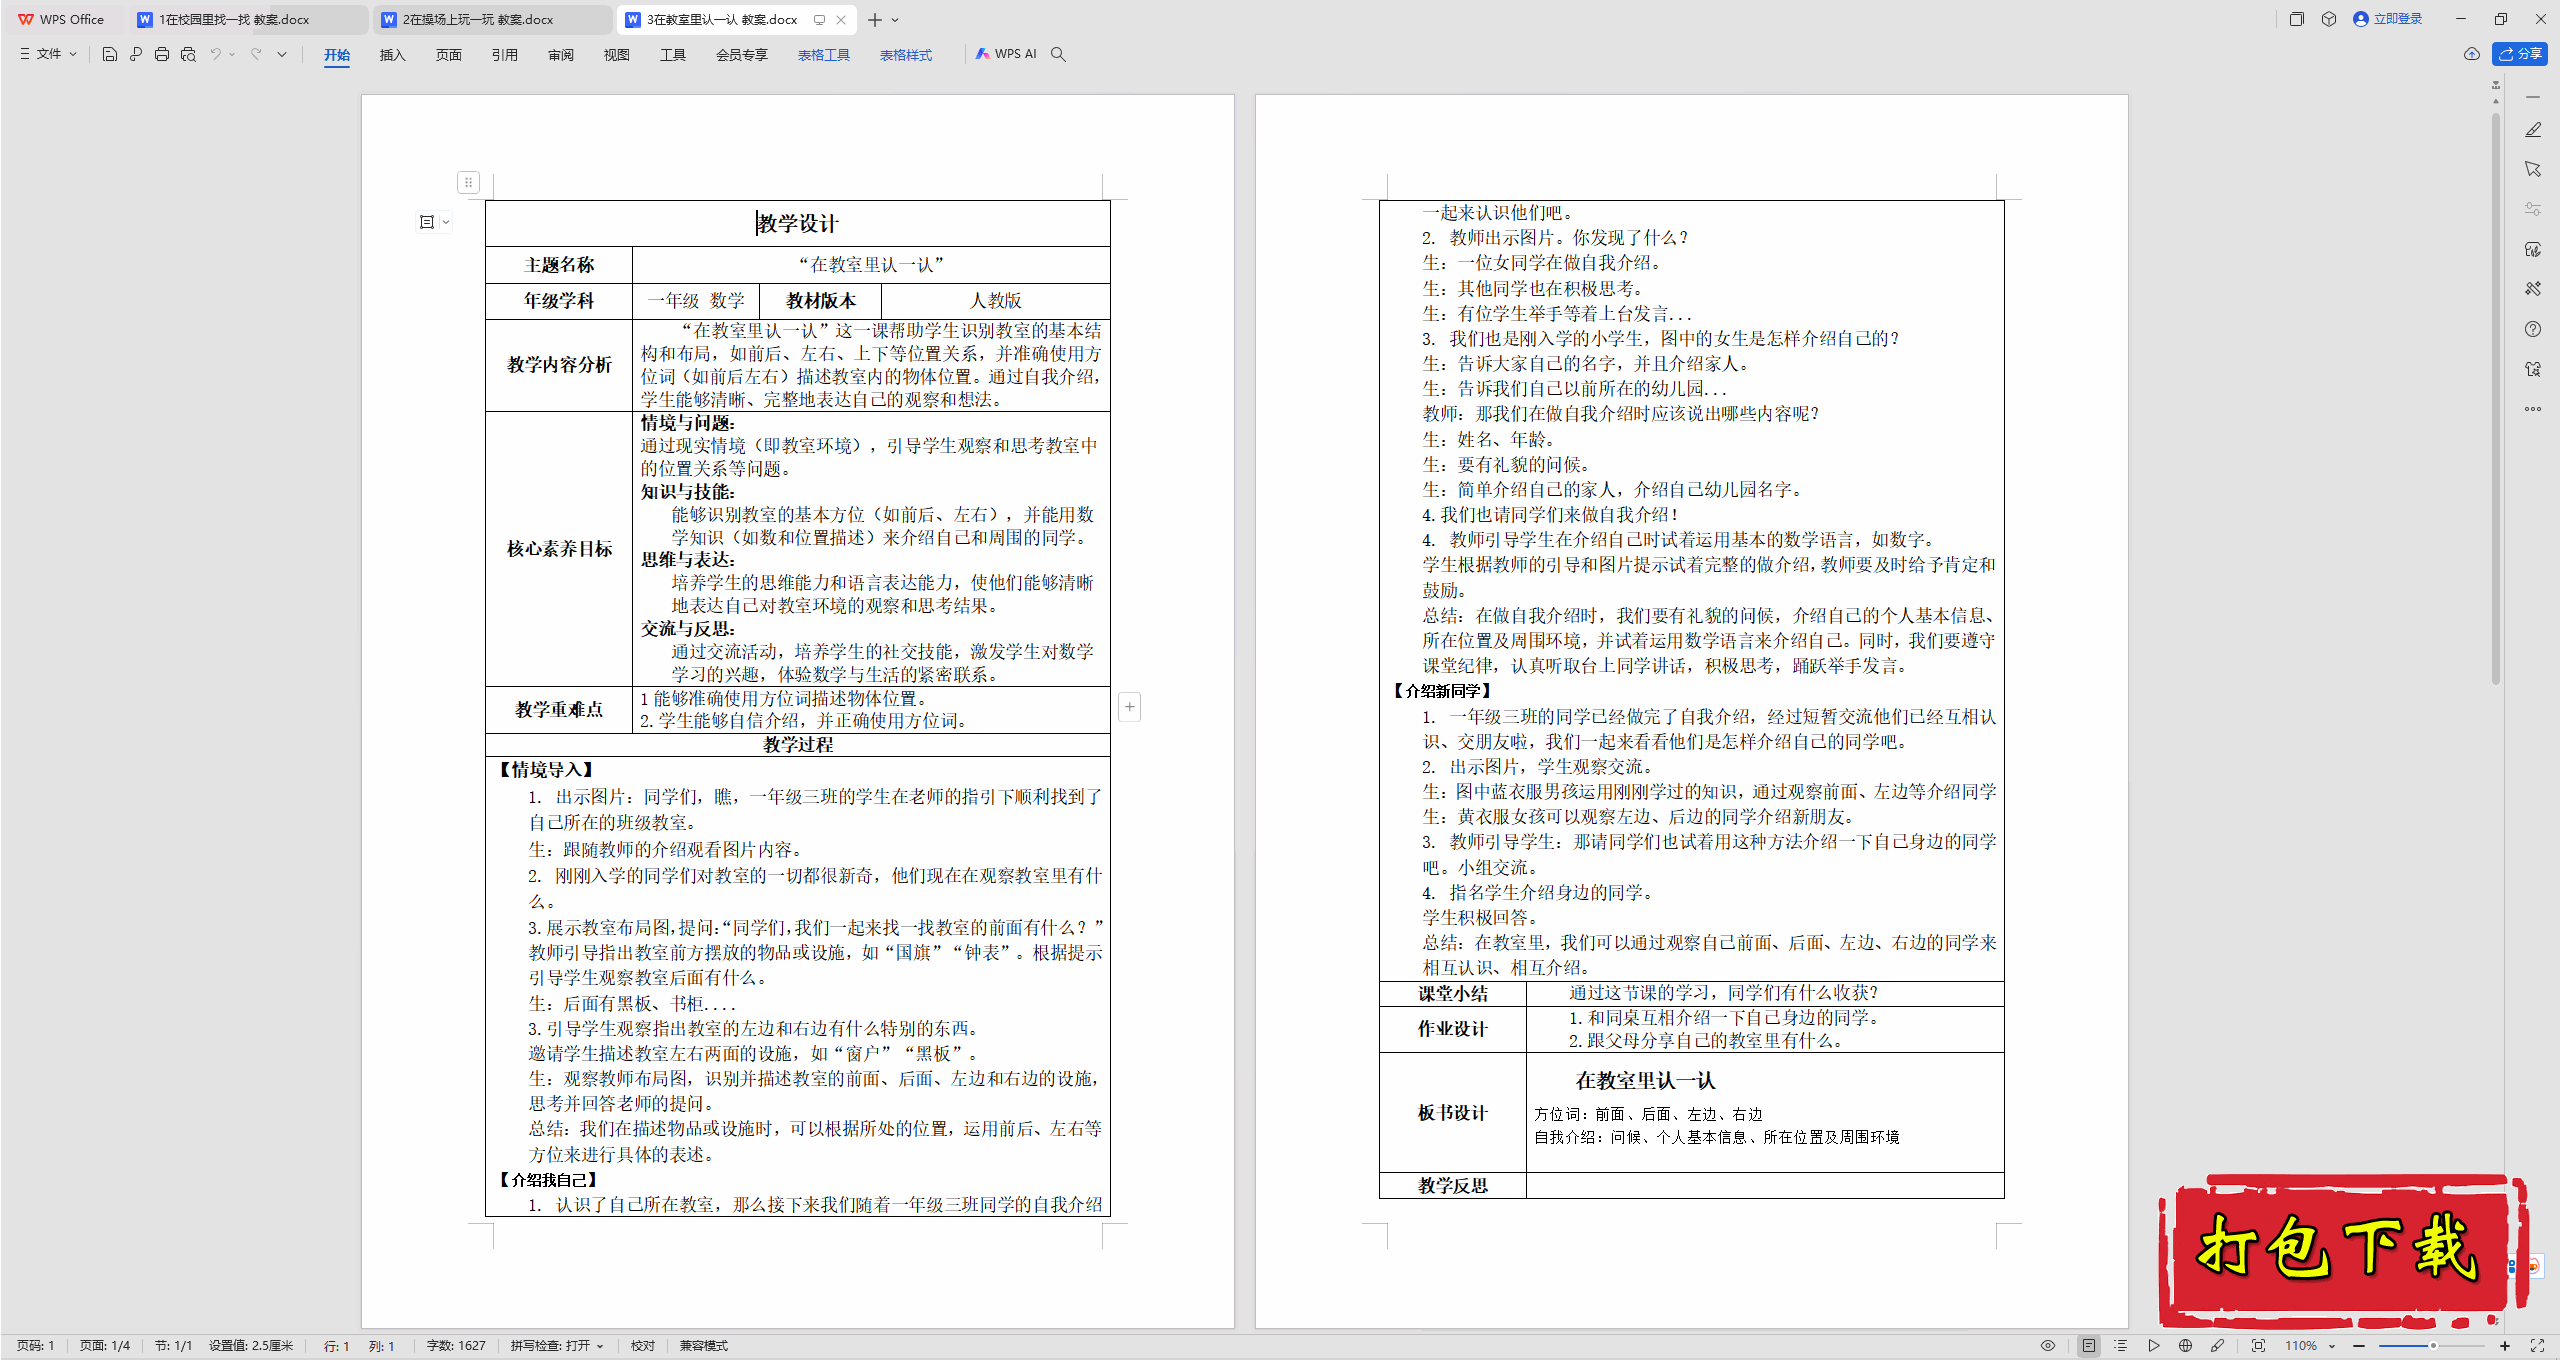Open the 插入 ribbon tab
2560x1360 pixels.
392,55
